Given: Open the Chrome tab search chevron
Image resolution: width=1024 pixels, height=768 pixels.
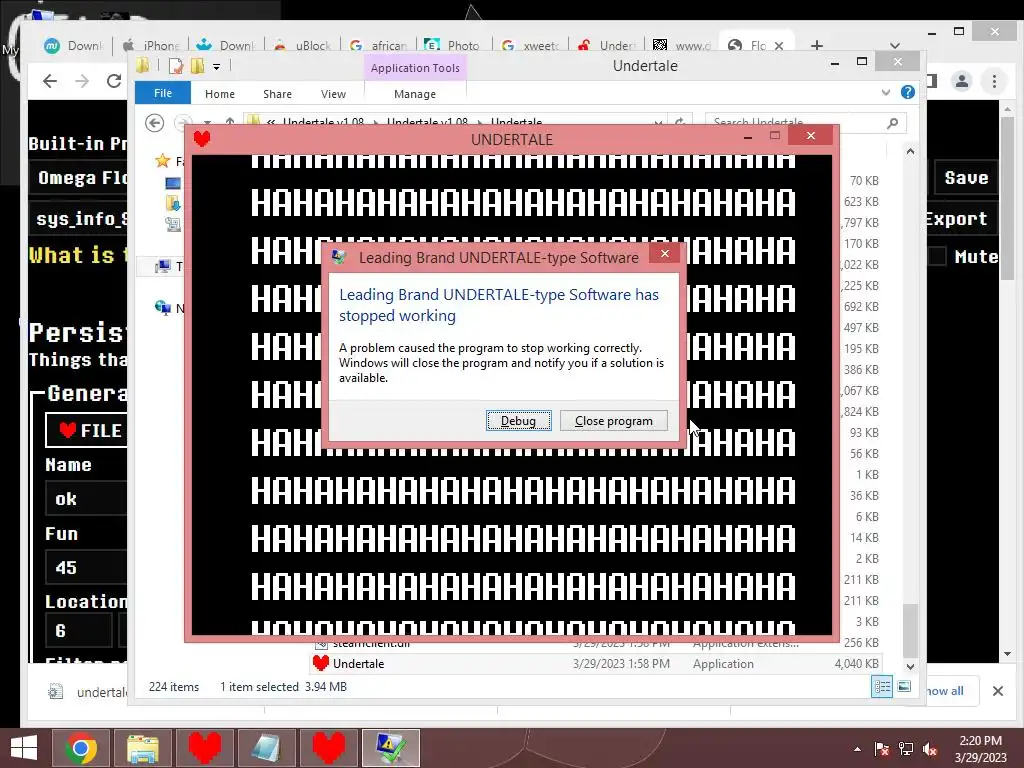Looking at the screenshot, I should 895,45.
